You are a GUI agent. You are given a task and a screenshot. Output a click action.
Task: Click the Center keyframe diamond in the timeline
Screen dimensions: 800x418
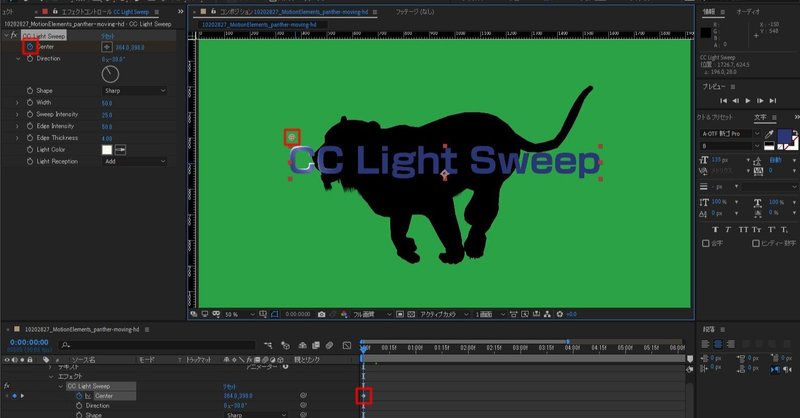pos(364,396)
